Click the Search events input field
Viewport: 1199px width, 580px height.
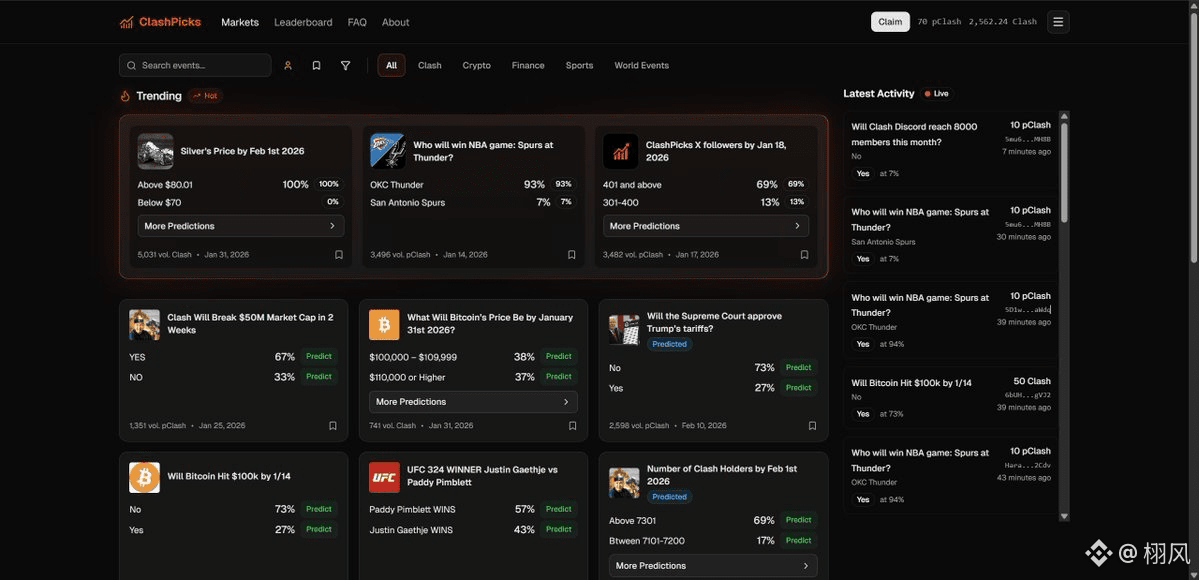pyautogui.click(x=195, y=66)
